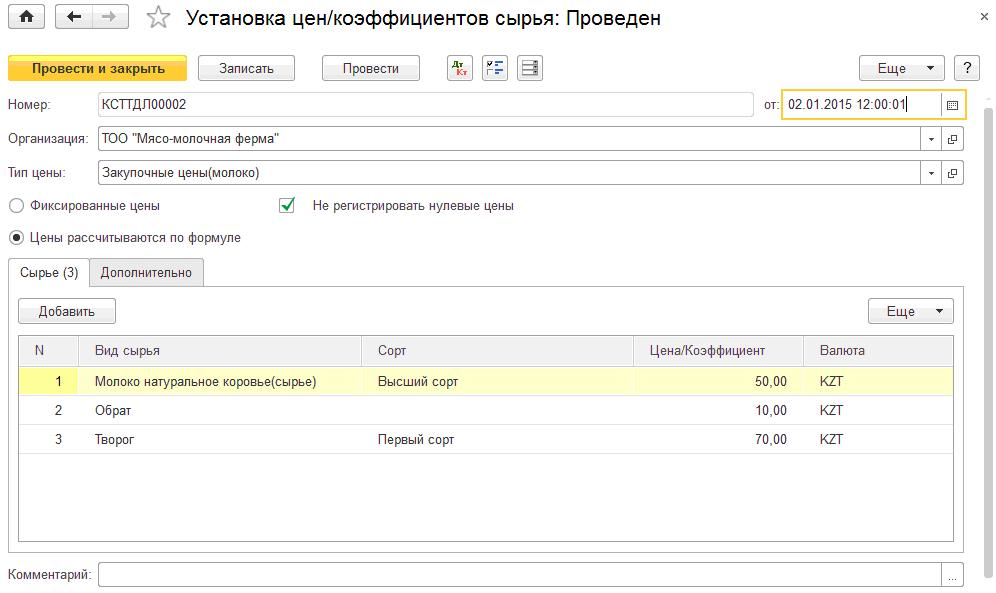
Task: Expand the Тип цены dropdown list
Action: tap(931, 173)
